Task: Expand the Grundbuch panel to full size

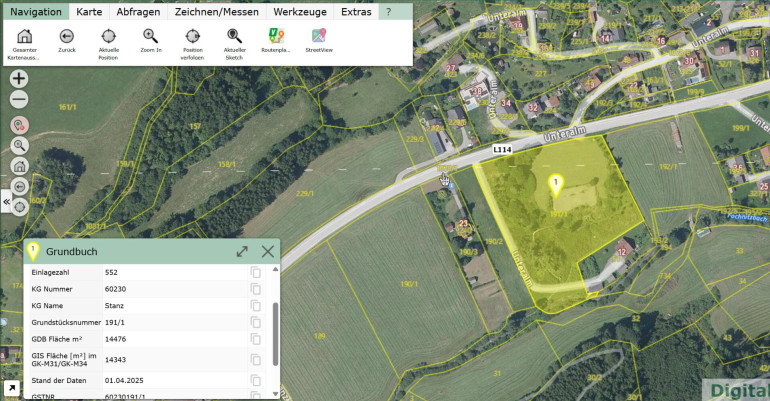Action: coord(242,252)
